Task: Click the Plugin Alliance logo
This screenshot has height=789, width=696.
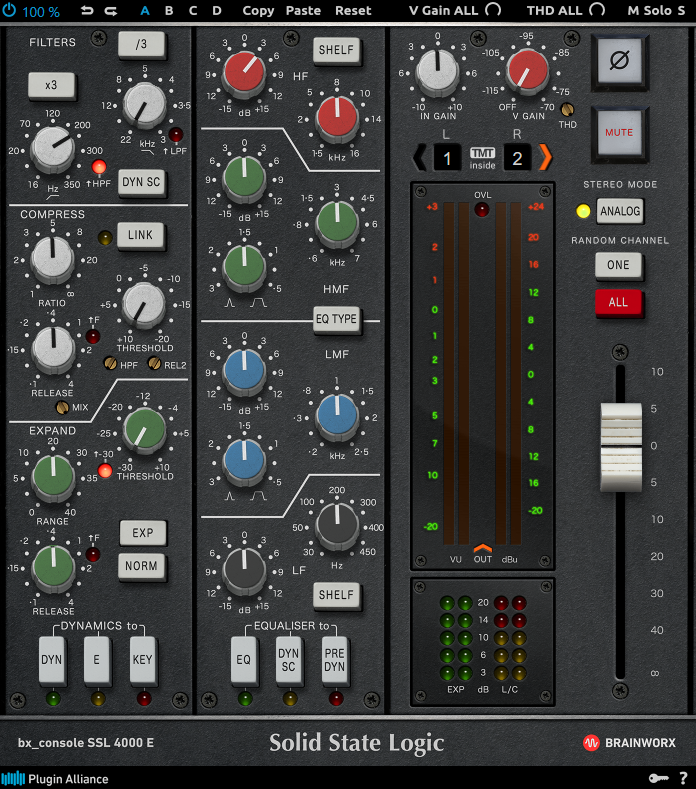Action: (x=55, y=778)
